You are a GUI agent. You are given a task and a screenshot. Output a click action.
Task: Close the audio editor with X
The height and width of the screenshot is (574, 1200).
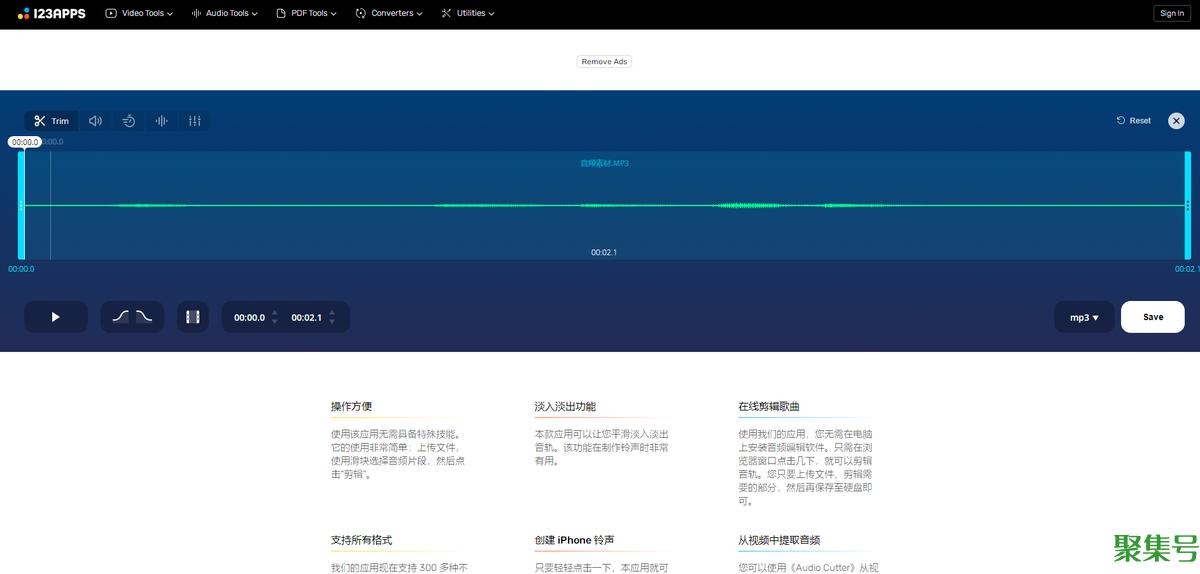[x=1176, y=120]
